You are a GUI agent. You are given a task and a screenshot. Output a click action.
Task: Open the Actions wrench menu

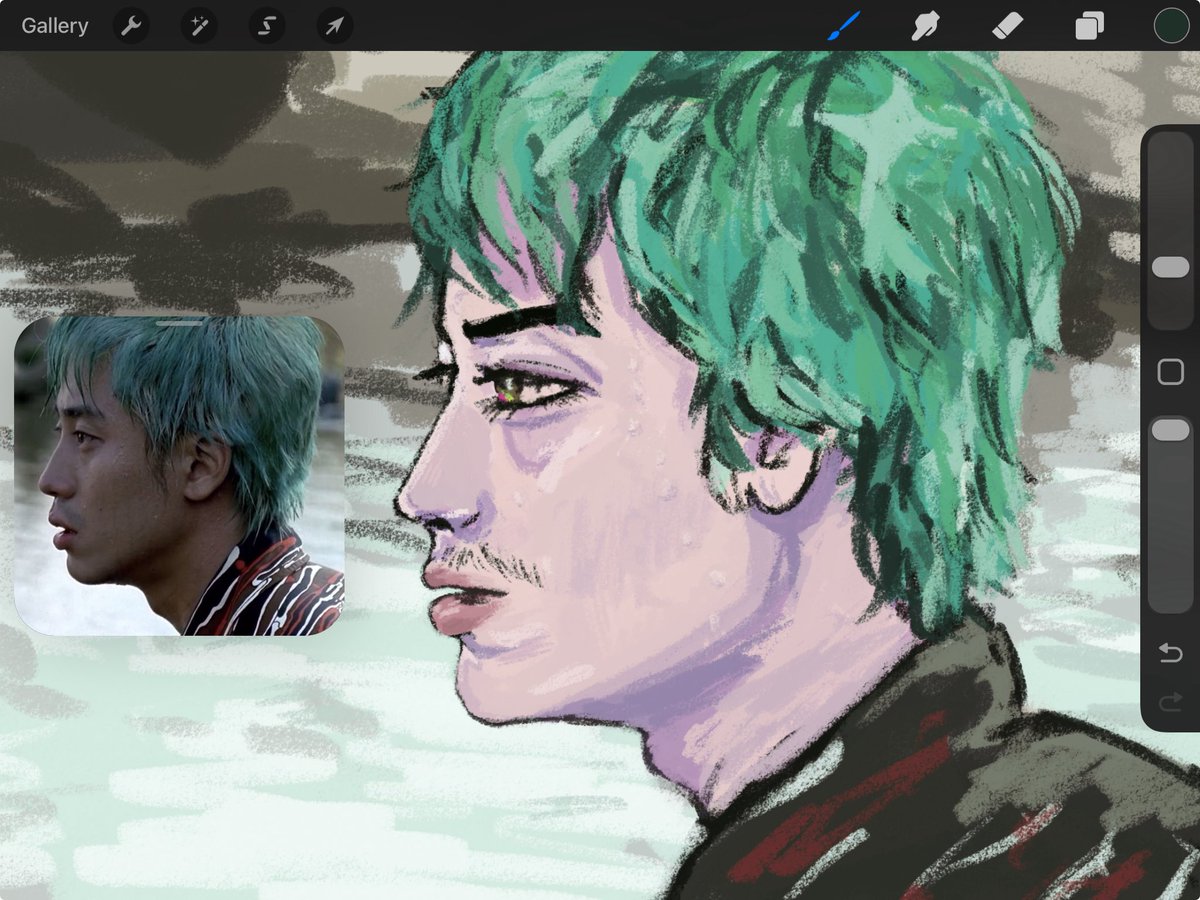pos(131,26)
